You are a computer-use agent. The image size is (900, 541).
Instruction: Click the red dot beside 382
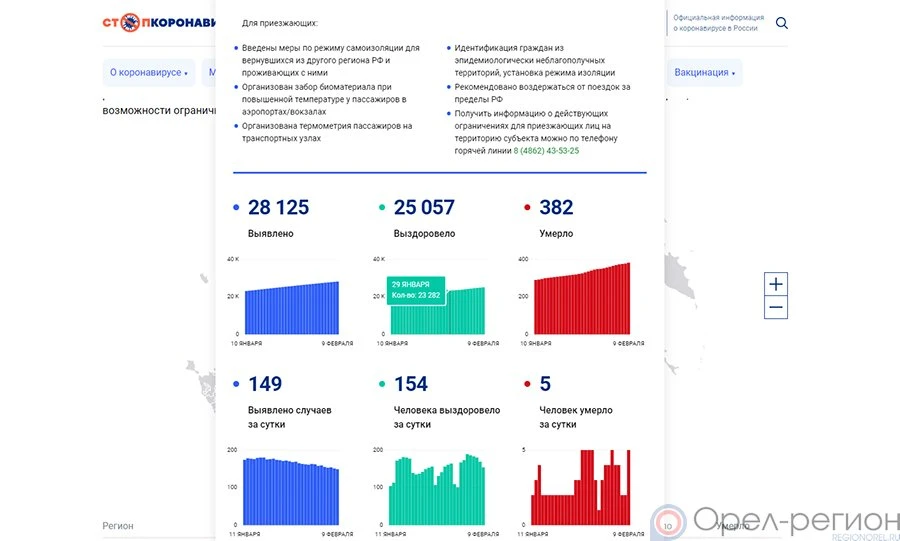[x=528, y=208]
